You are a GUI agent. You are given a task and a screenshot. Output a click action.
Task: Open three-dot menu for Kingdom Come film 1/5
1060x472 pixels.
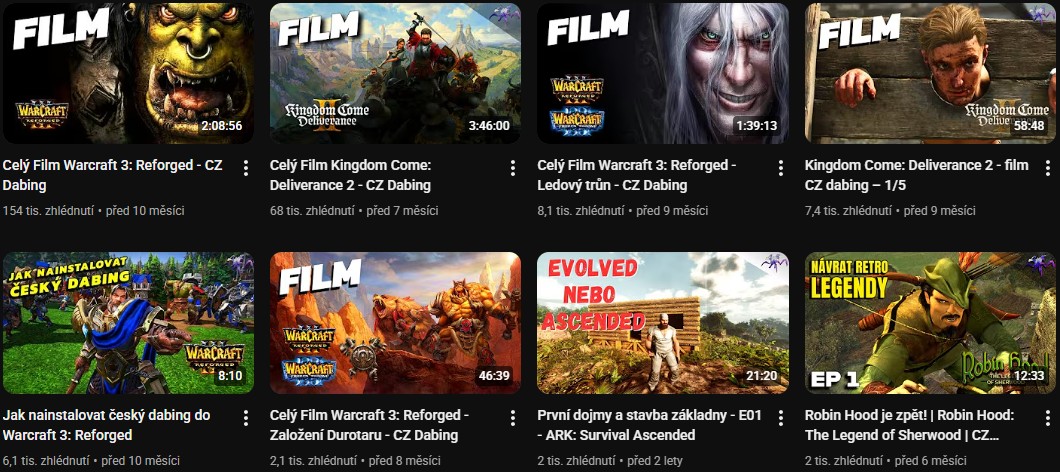pos(1048,168)
